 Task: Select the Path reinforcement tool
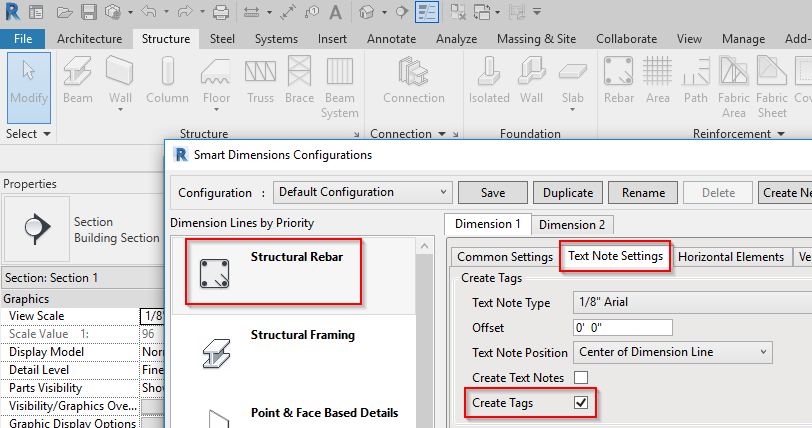pos(695,80)
